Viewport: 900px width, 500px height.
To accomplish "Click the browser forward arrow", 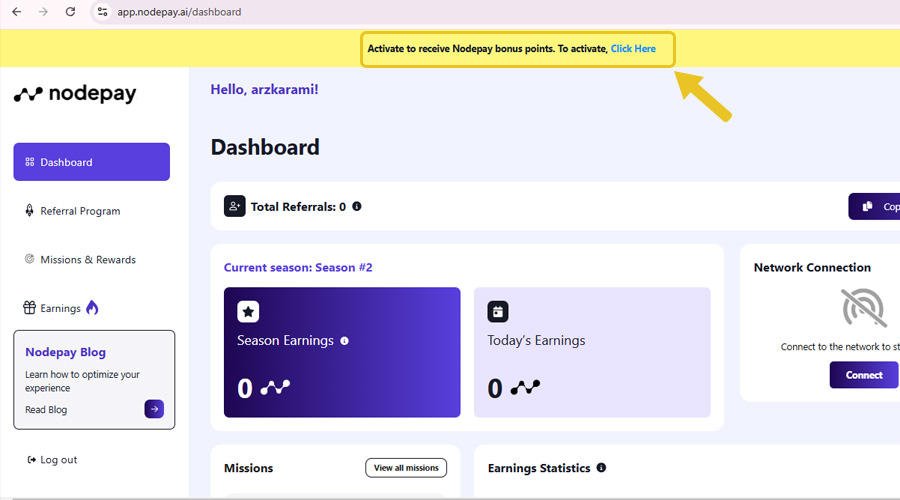I will (43, 11).
